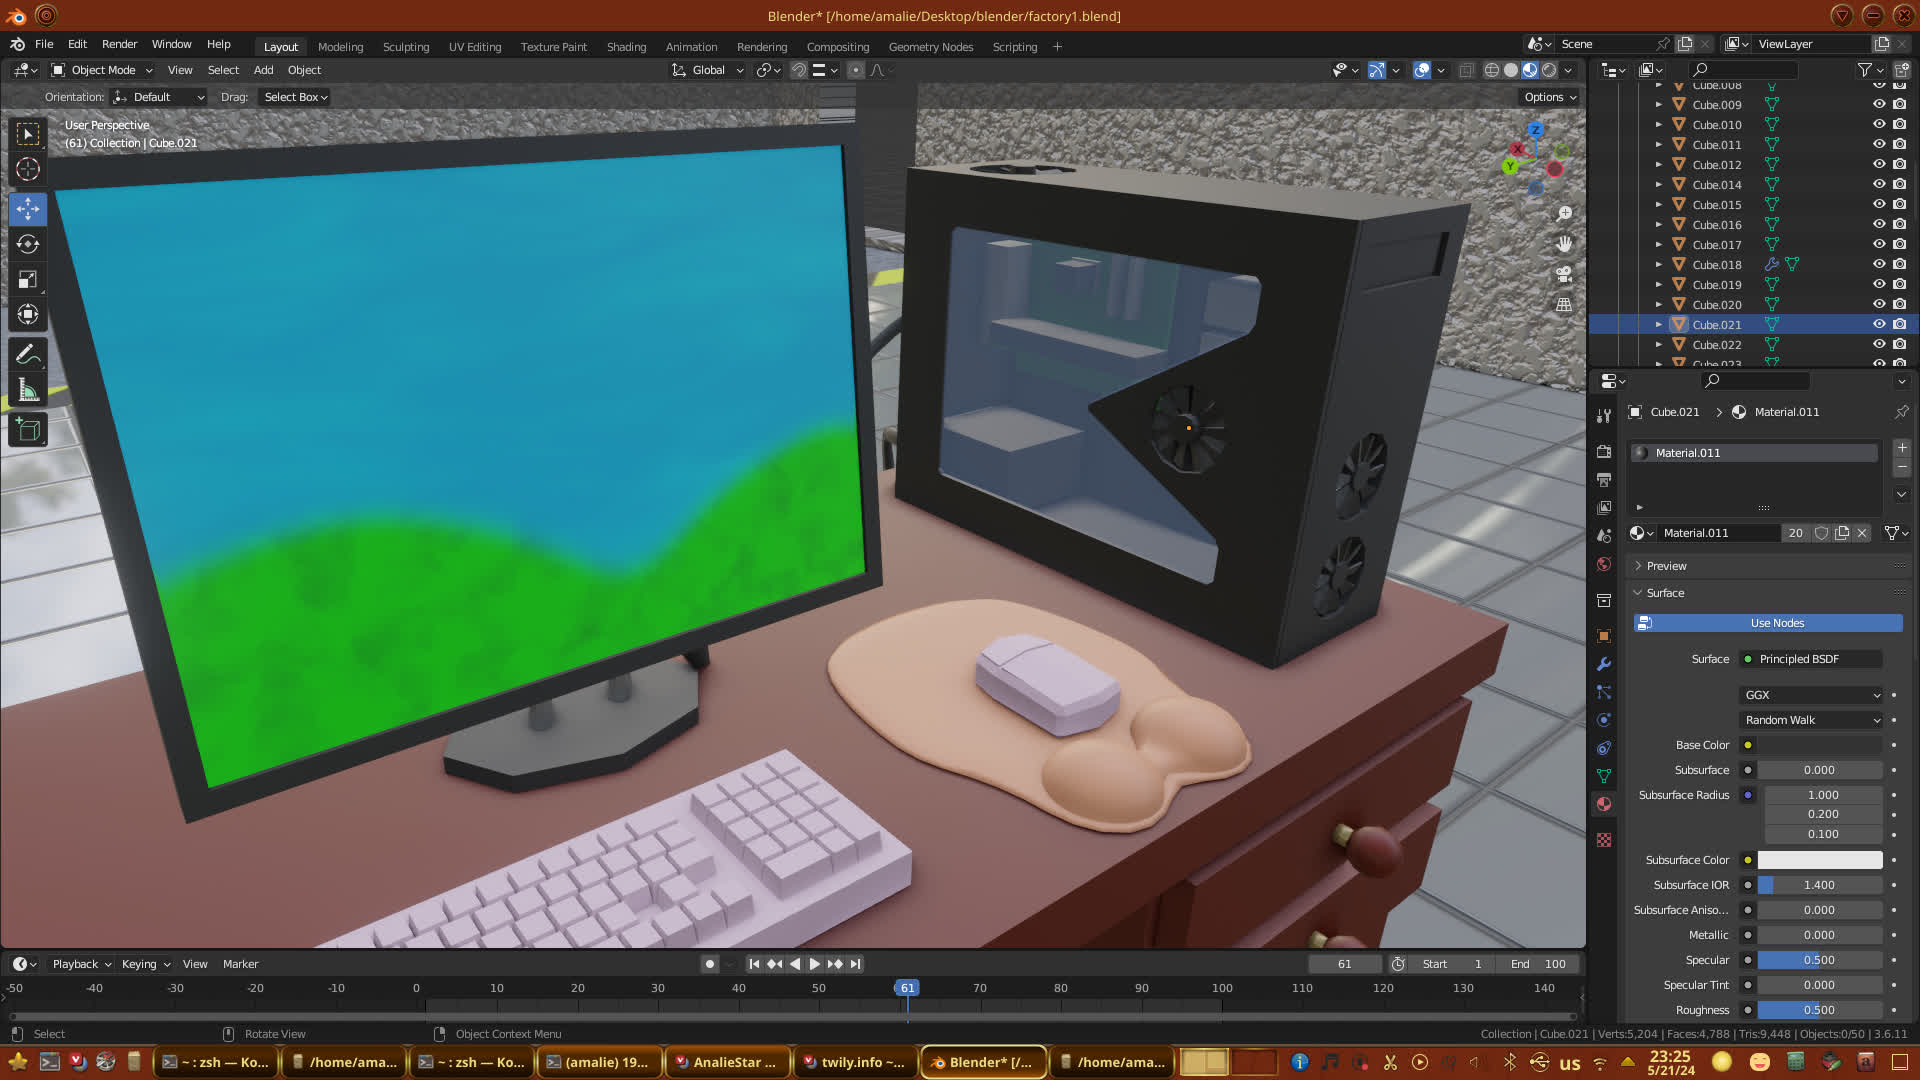Click the Add Cube tool
This screenshot has width=1920, height=1080.
28,430
